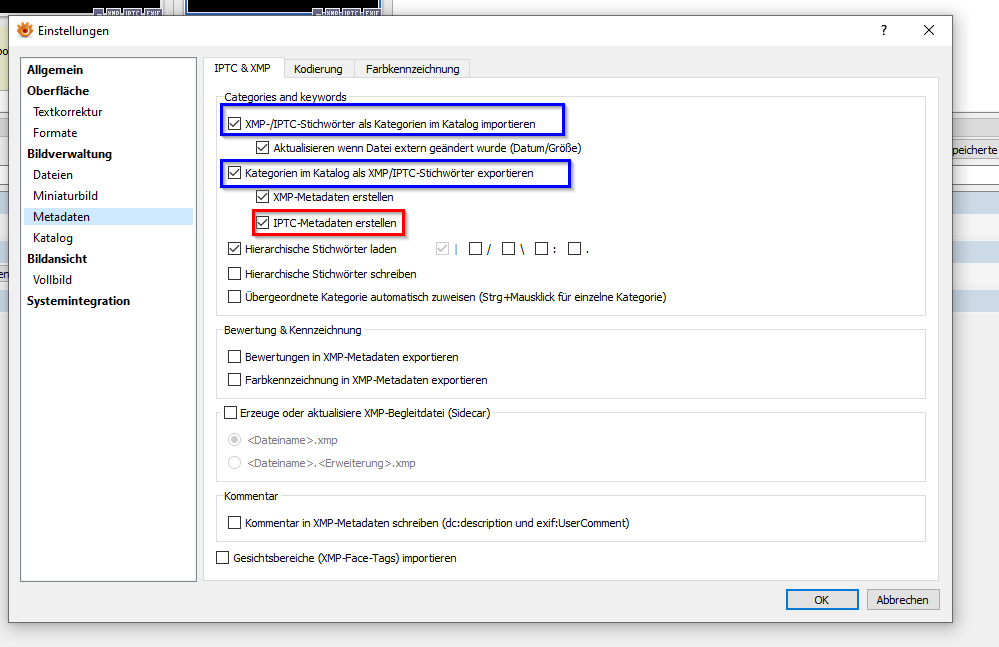Close the Einstellungen dialog

[x=929, y=30]
